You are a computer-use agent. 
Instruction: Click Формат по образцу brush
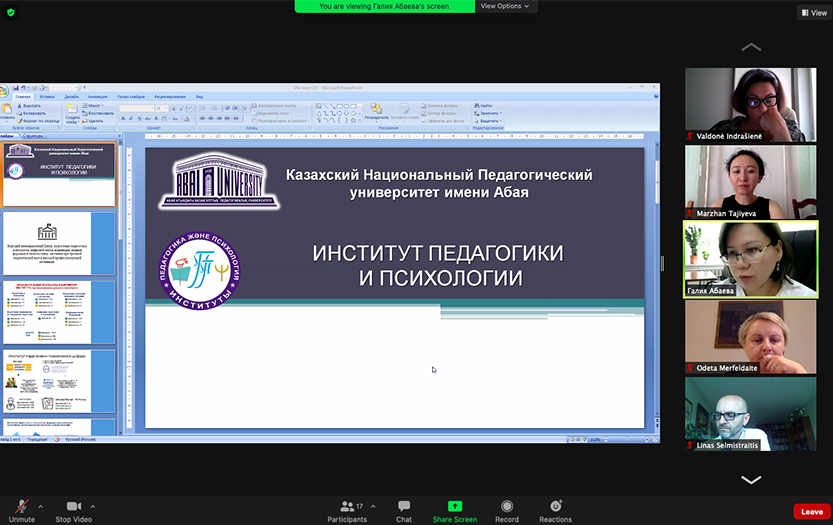pyautogui.click(x=39, y=121)
